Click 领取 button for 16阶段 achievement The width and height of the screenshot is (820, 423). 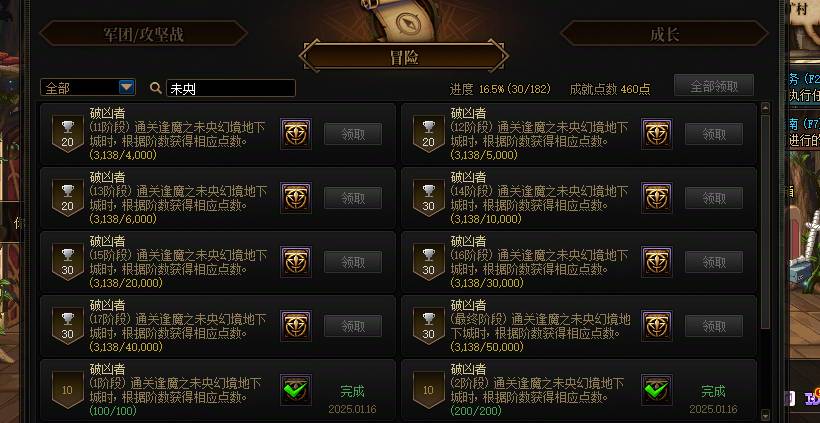(x=714, y=262)
